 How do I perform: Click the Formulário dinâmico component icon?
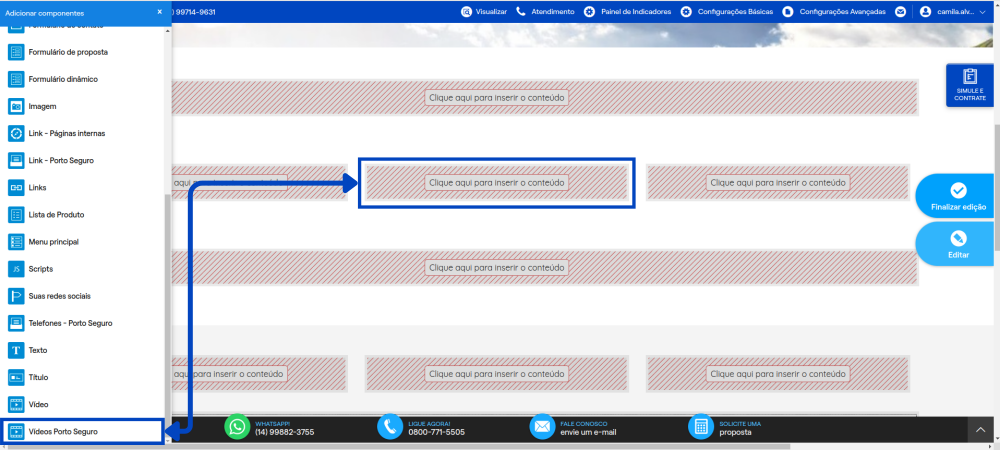pyautogui.click(x=16, y=79)
